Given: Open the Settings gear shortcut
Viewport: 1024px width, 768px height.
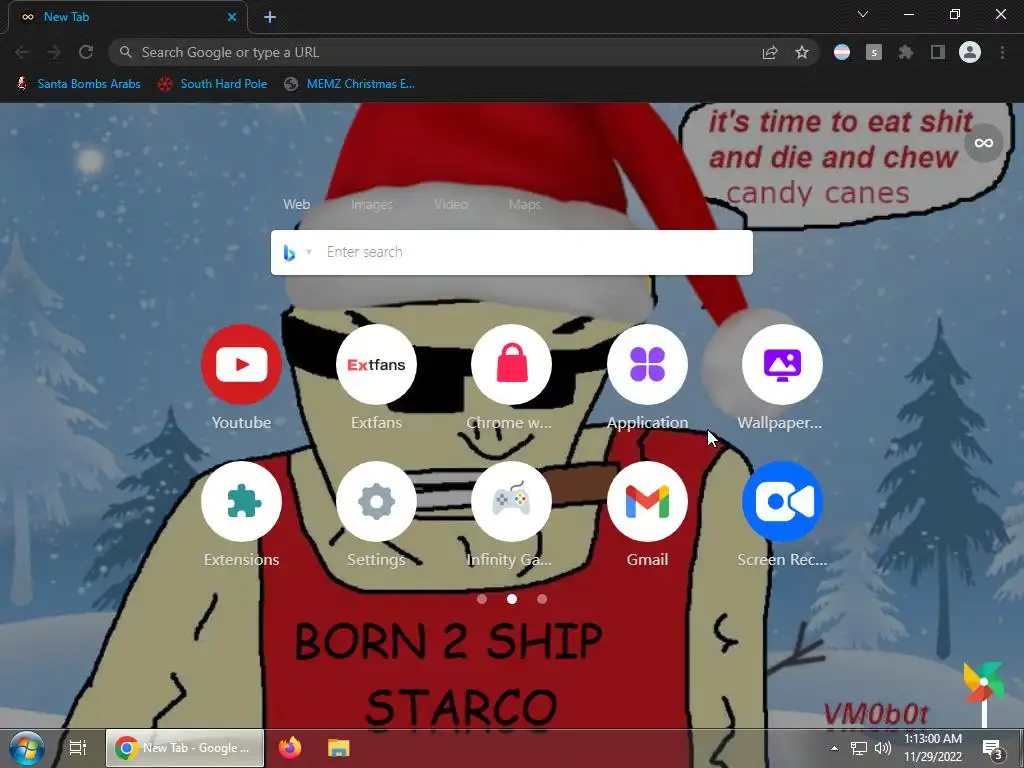Looking at the screenshot, I should tap(376, 502).
